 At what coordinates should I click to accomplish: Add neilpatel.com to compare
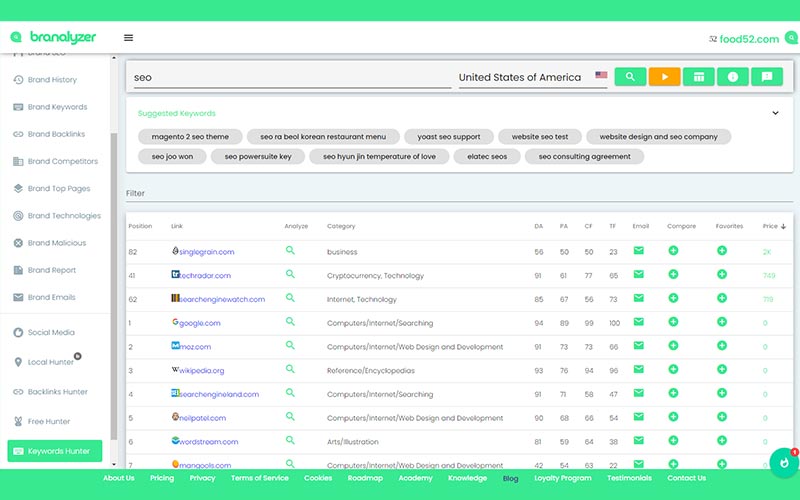click(673, 417)
